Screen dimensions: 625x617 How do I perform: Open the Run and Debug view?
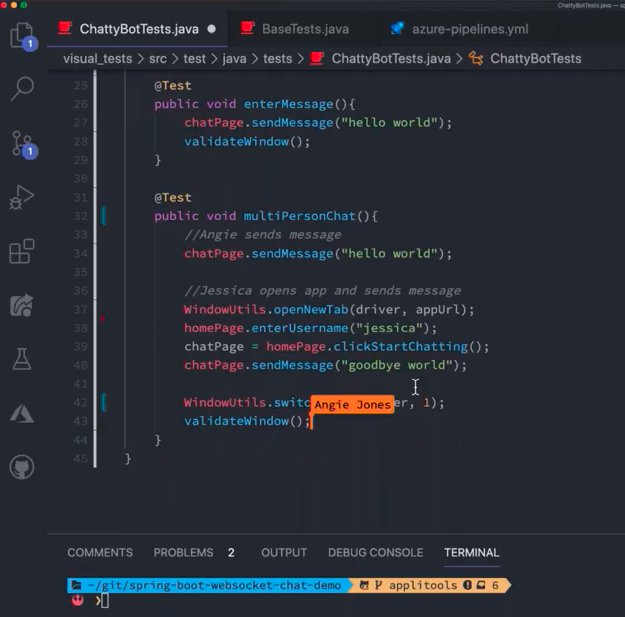[x=21, y=197]
